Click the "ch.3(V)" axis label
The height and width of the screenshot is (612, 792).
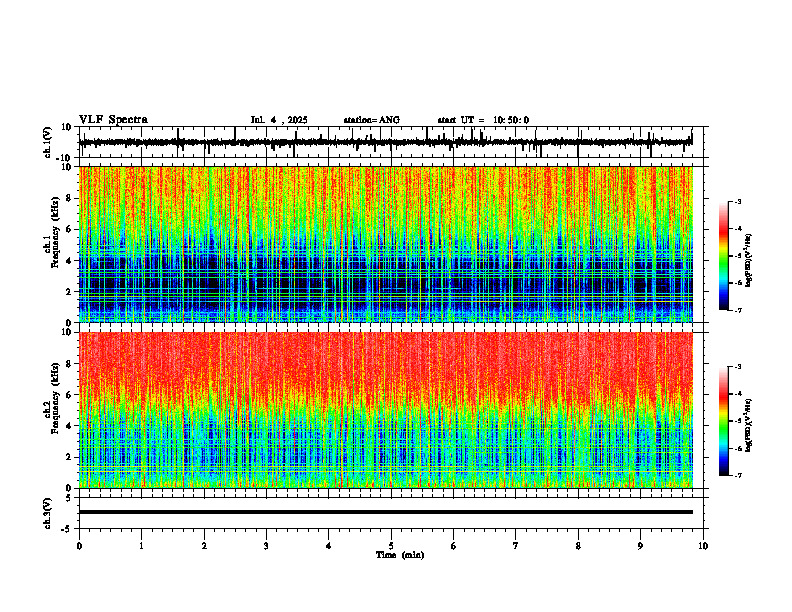point(48,513)
